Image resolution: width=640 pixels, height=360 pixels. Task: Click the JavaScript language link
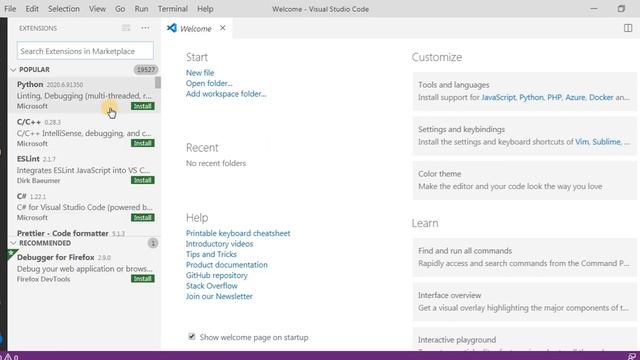[x=498, y=98]
